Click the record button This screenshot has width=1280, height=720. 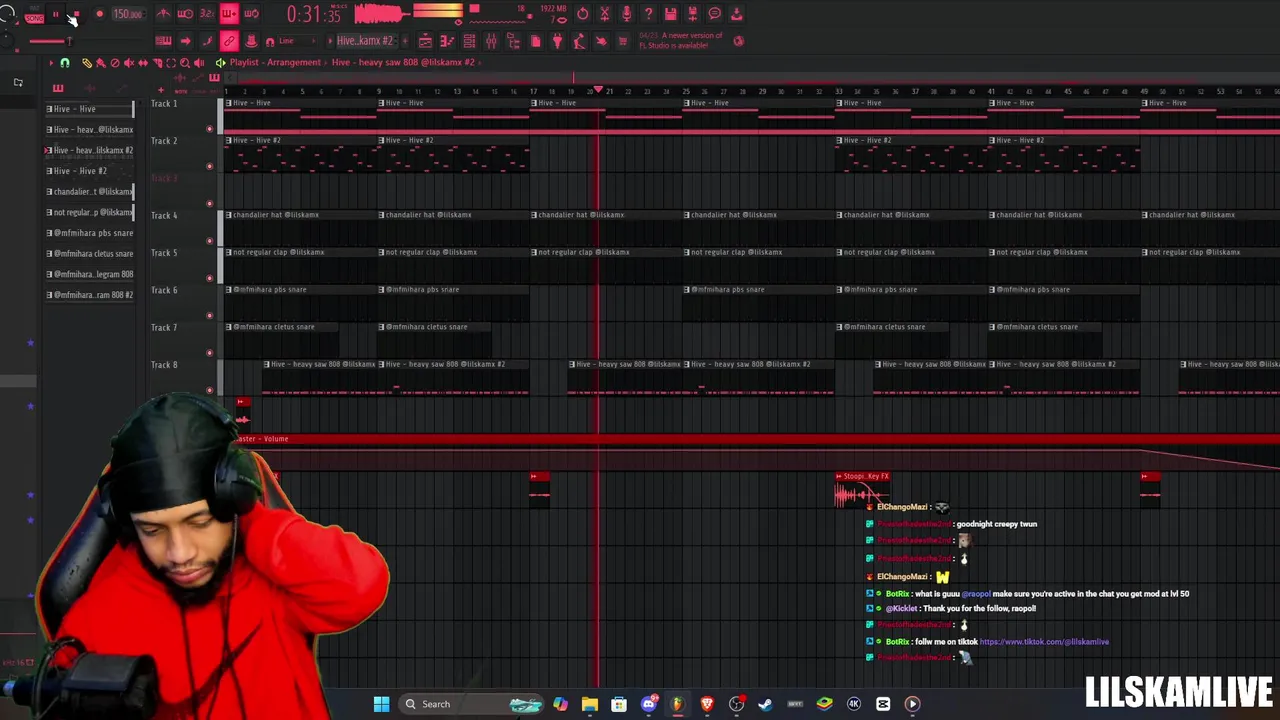99,14
